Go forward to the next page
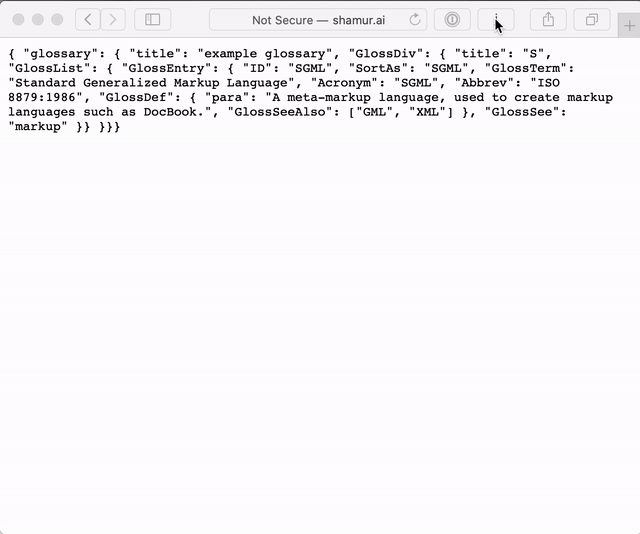 click(113, 20)
